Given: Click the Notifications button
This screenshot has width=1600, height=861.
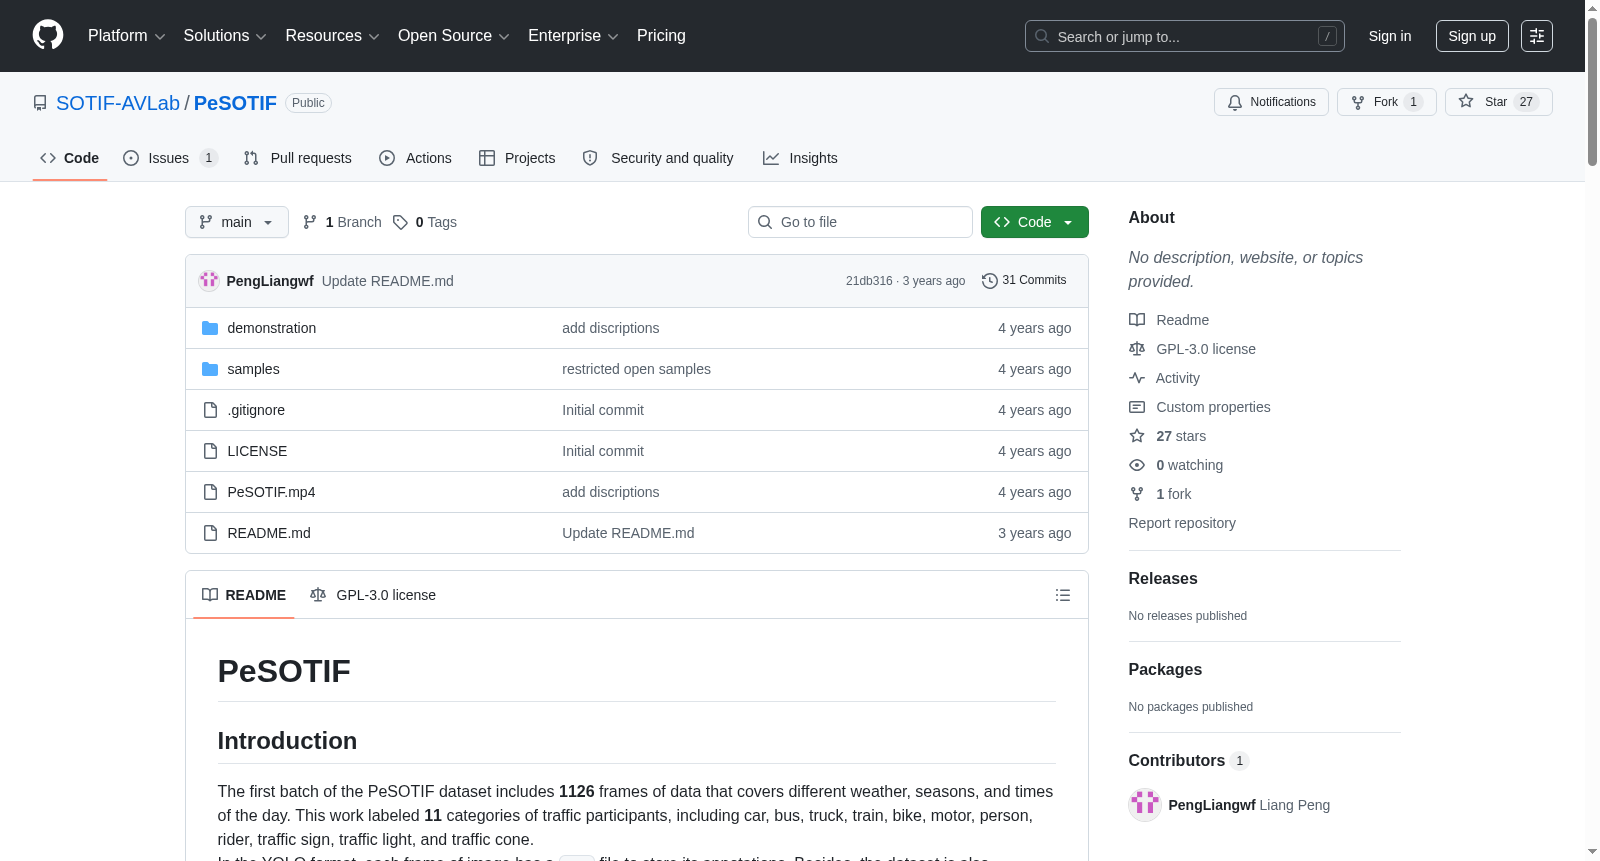Looking at the screenshot, I should (x=1271, y=102).
